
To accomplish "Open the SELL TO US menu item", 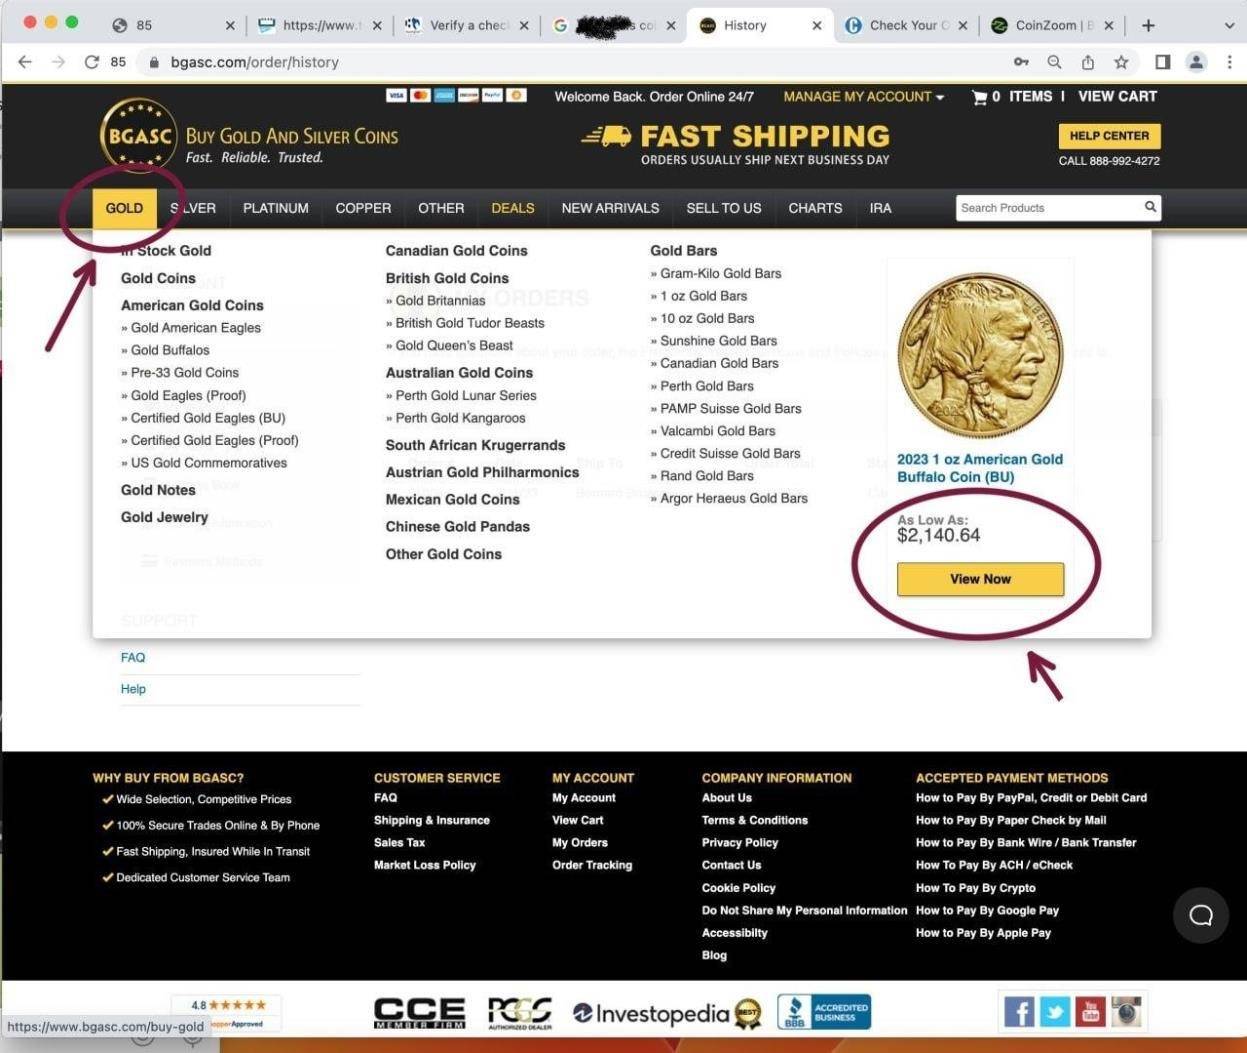I will [724, 208].
